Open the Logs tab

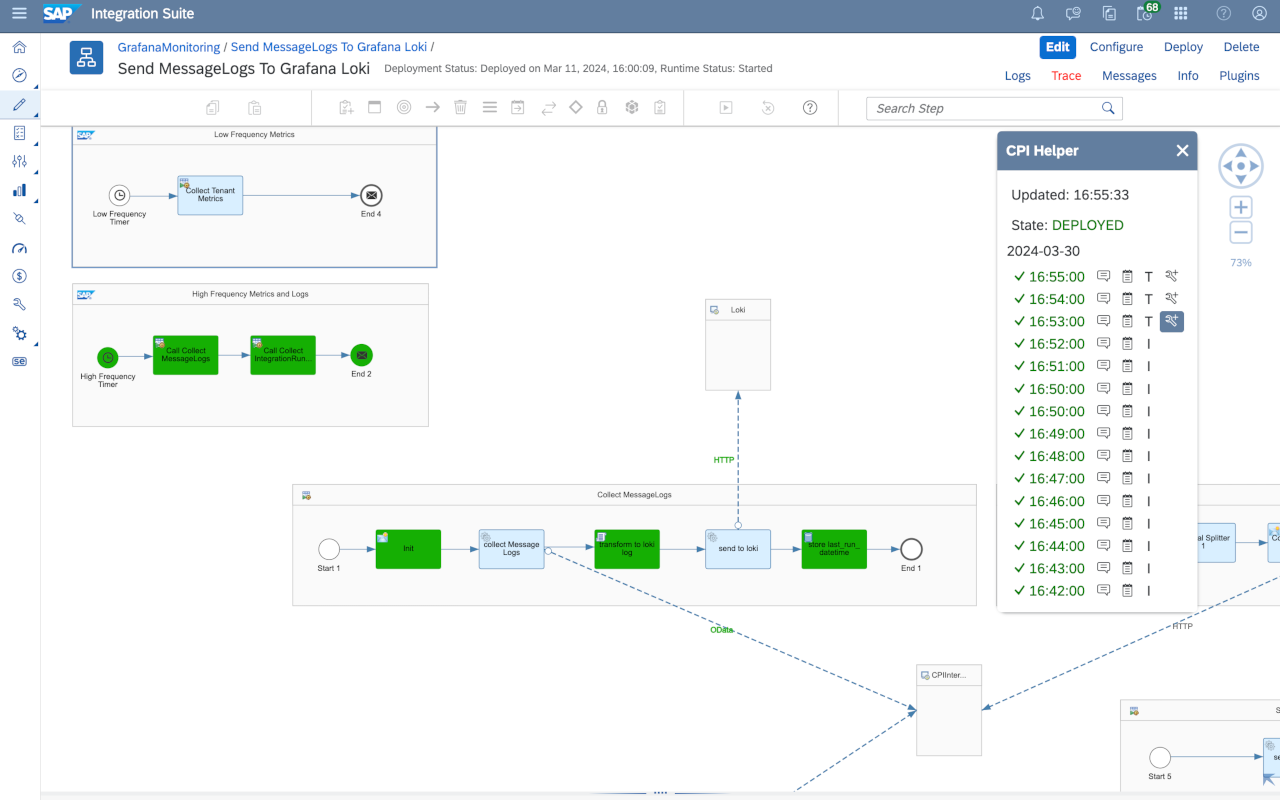click(1017, 75)
